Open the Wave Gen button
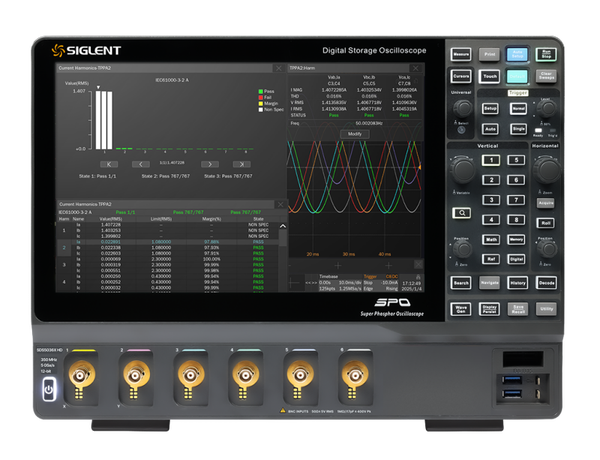The height and width of the screenshot is (460, 600). pyautogui.click(x=461, y=309)
